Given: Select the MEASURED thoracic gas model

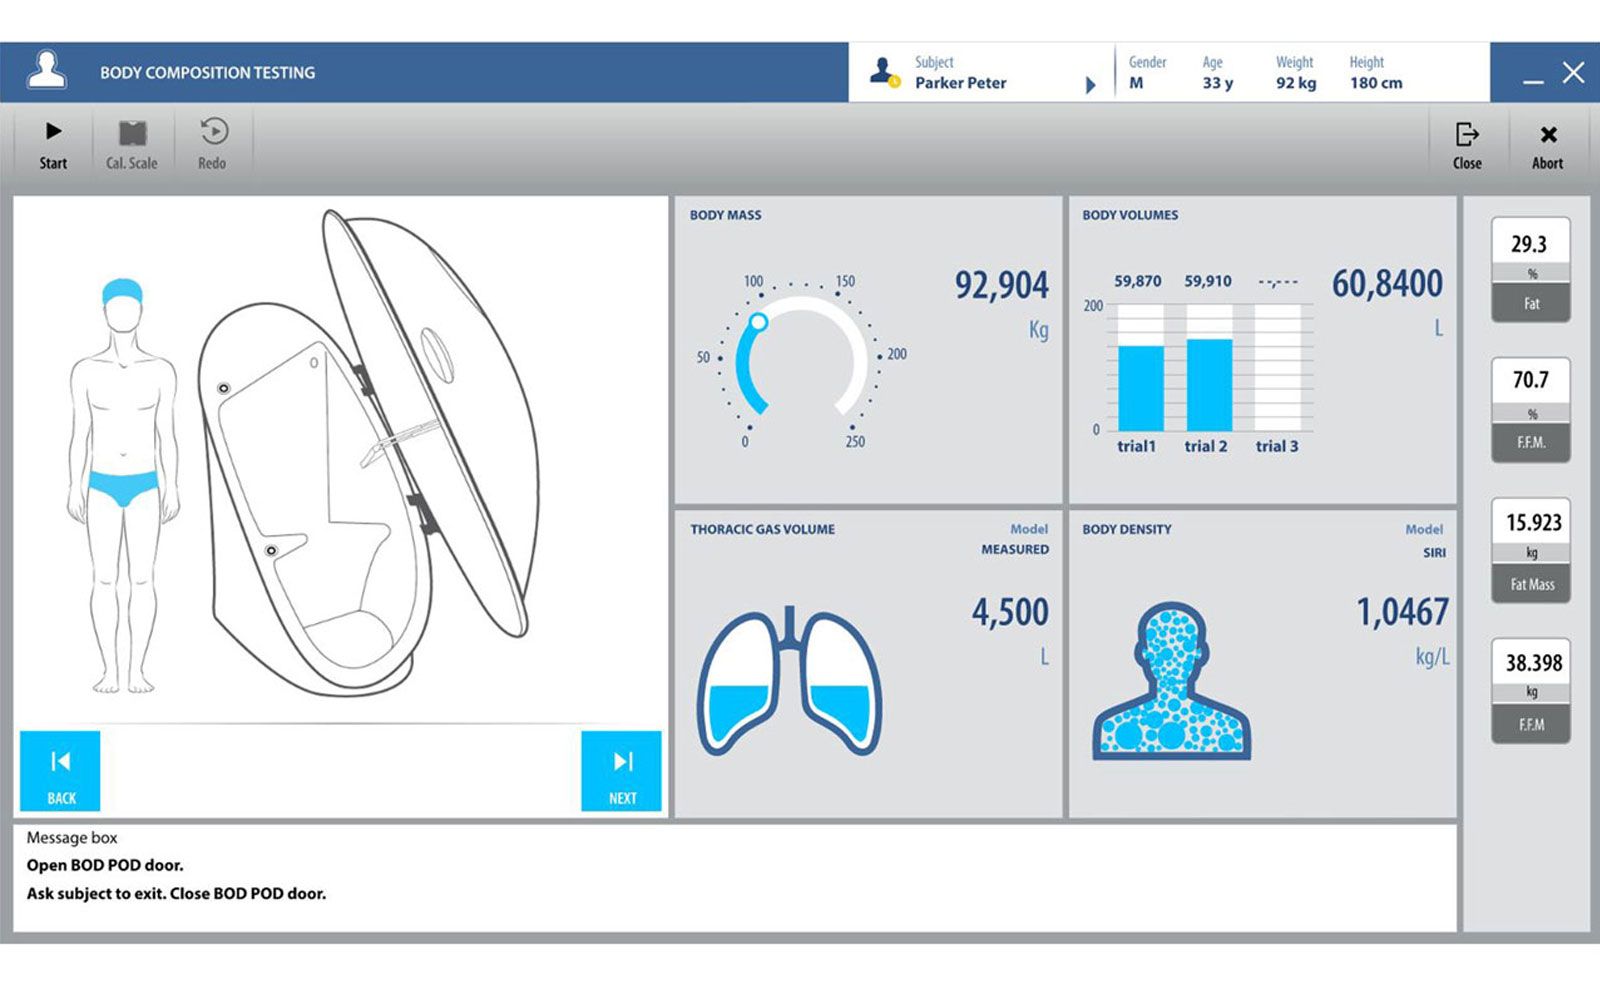Looking at the screenshot, I should [1014, 549].
